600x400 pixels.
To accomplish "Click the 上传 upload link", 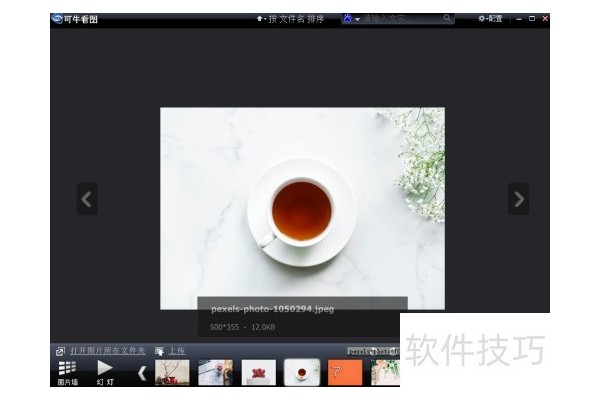I will click(177, 351).
